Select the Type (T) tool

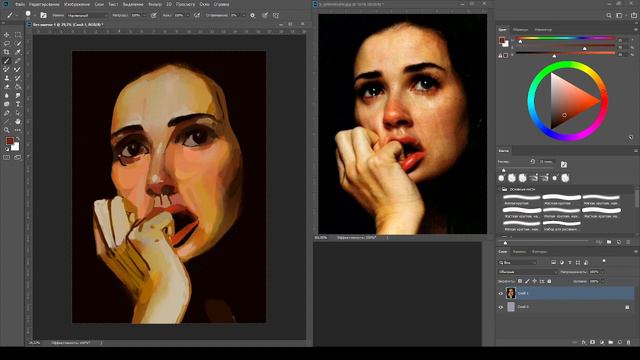(x=18, y=104)
